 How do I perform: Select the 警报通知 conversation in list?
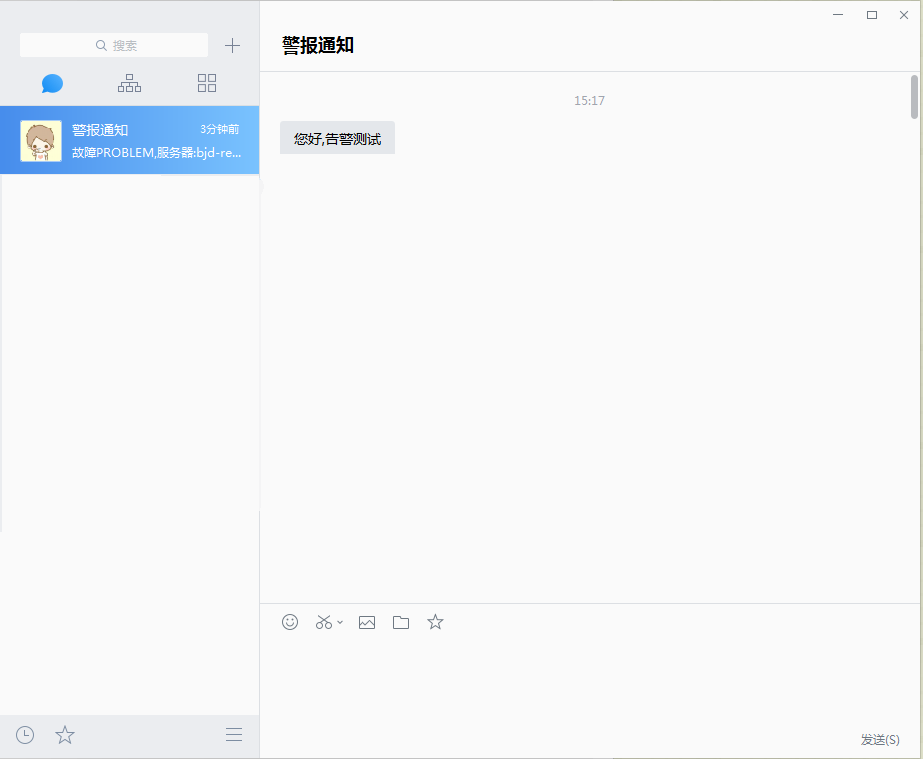(x=150, y=141)
